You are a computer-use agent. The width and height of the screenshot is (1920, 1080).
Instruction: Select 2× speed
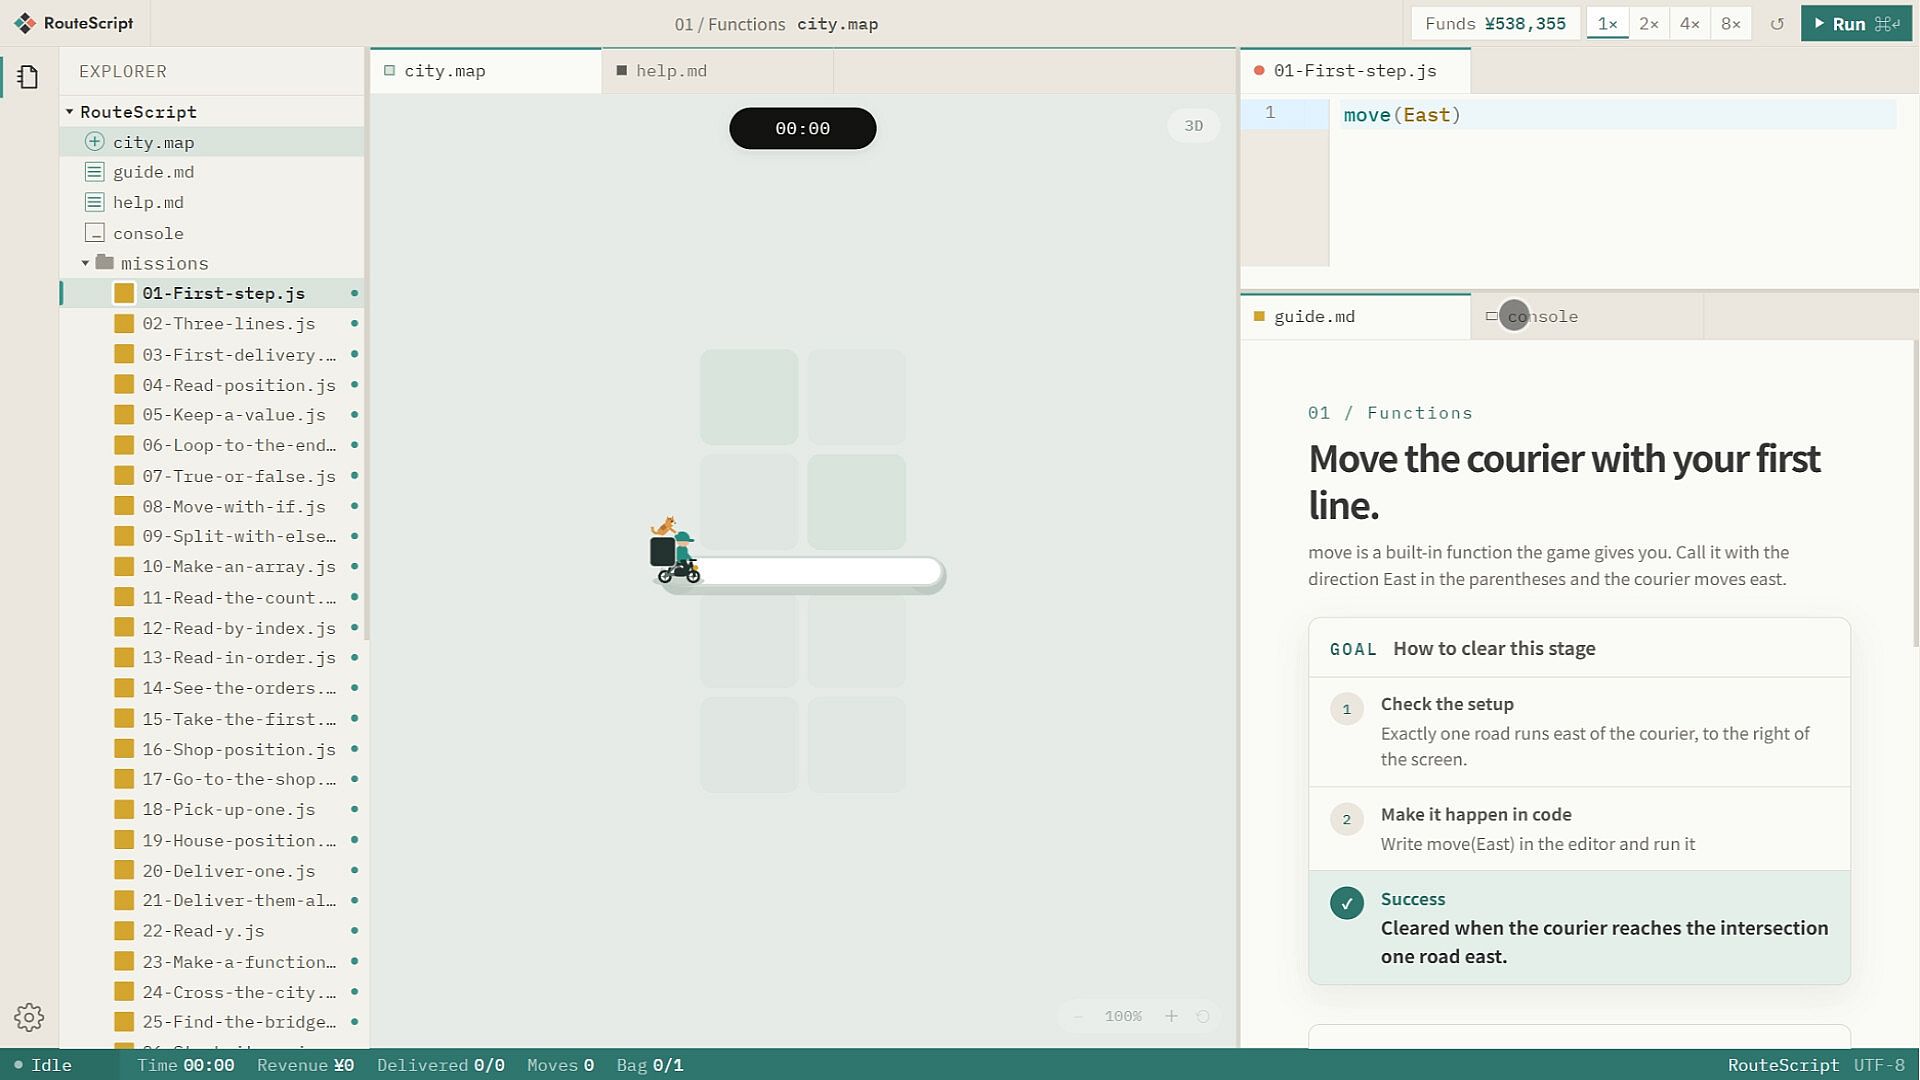click(x=1649, y=23)
